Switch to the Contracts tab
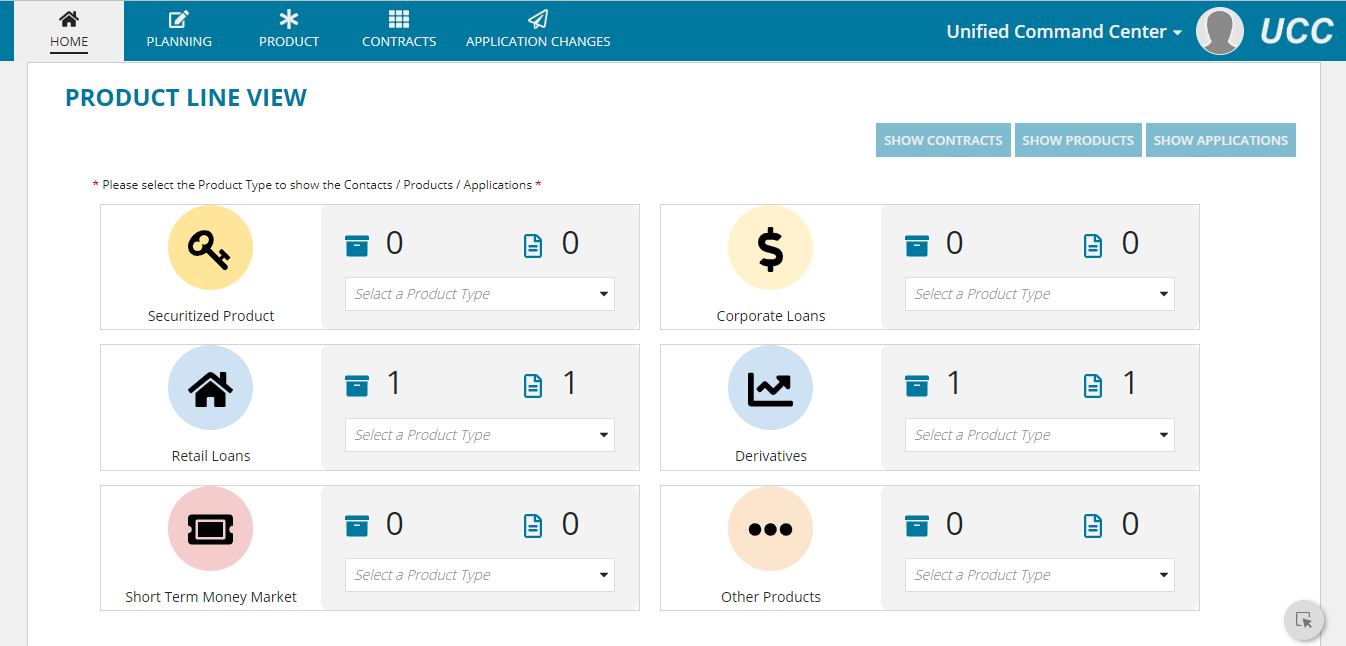This screenshot has width=1346, height=646. pos(399,30)
